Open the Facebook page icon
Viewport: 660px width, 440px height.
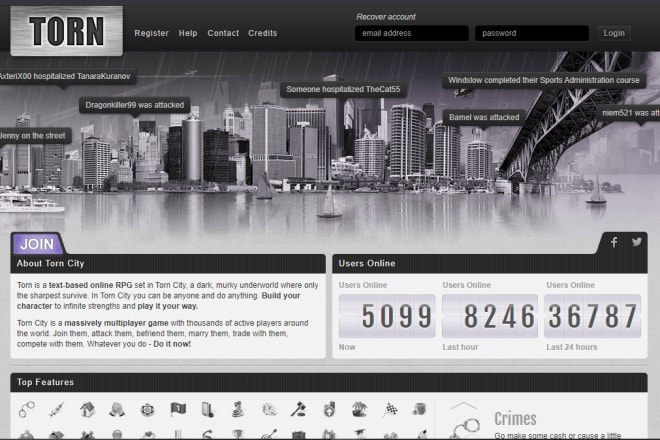[x=614, y=242]
